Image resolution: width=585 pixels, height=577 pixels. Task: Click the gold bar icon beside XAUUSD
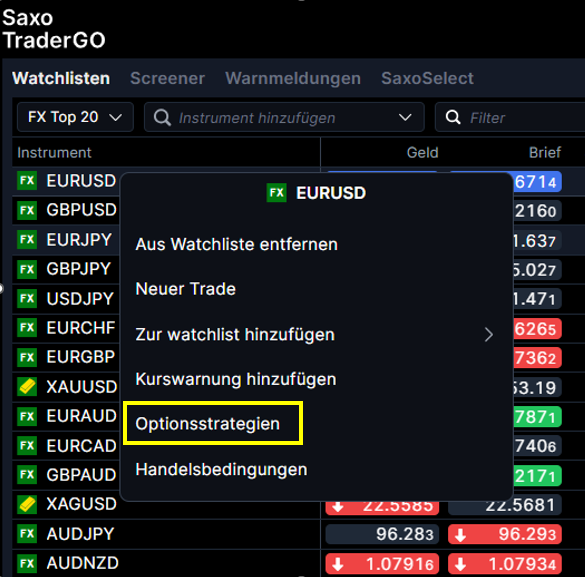pyautogui.click(x=27, y=386)
